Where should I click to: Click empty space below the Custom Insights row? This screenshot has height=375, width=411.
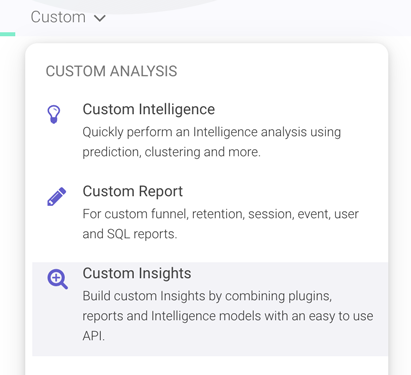click(x=207, y=365)
